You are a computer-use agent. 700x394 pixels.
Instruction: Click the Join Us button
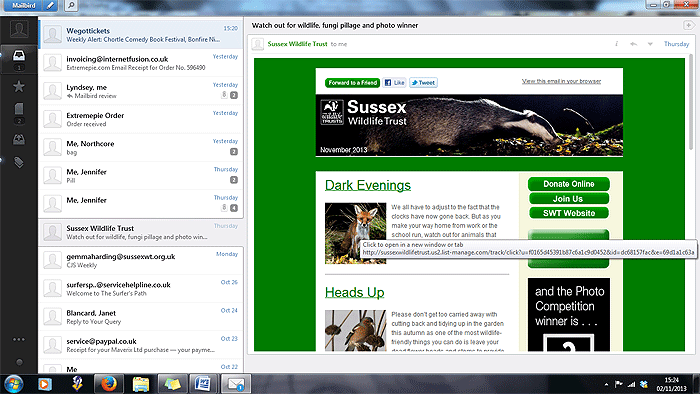click(x=569, y=199)
